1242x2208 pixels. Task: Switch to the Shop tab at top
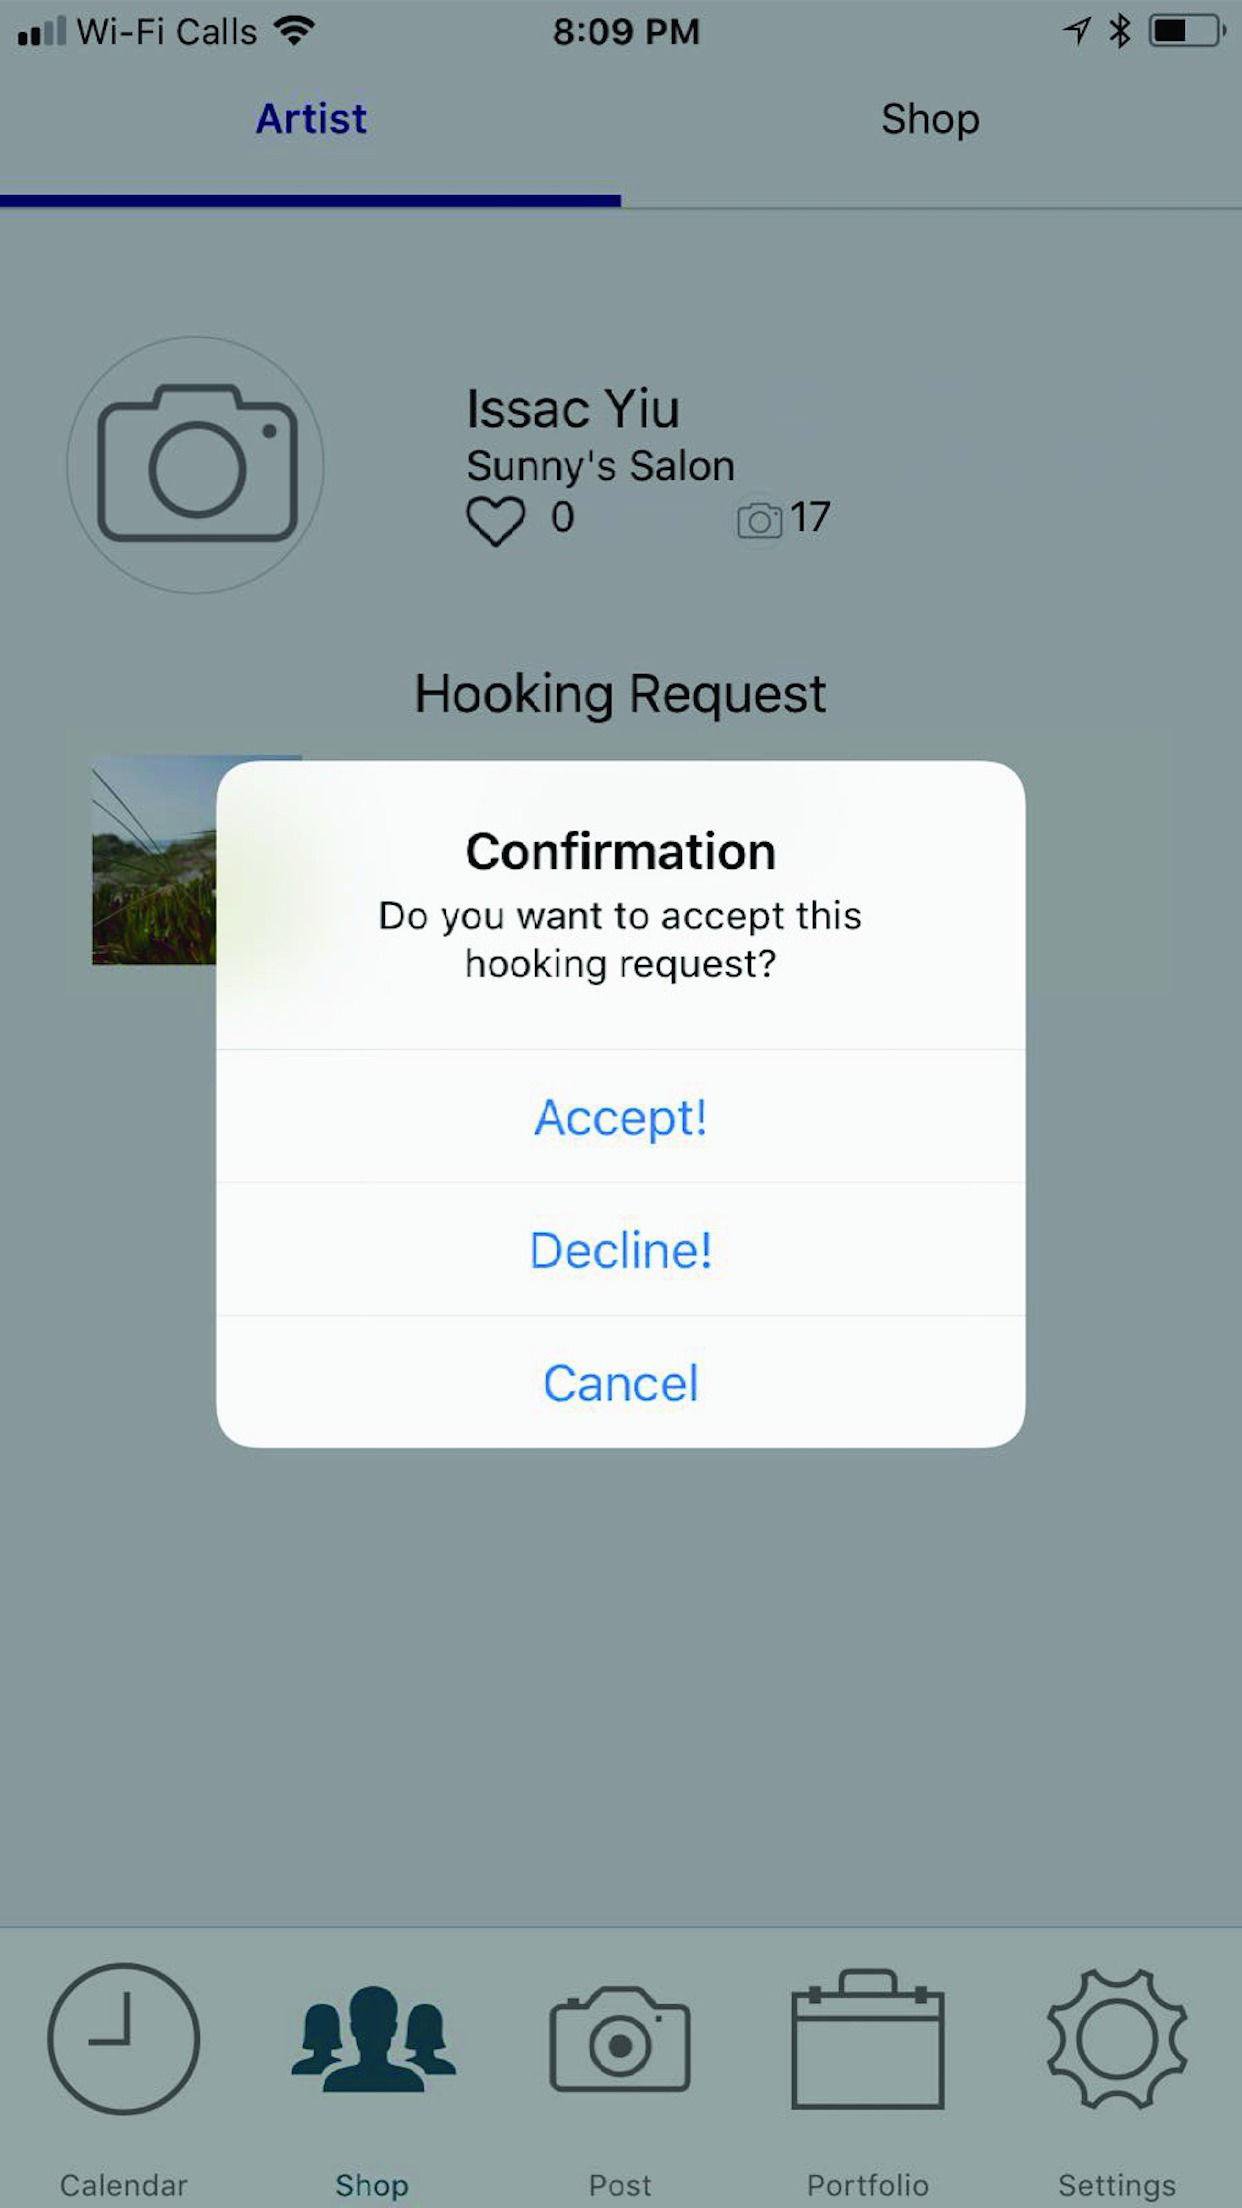pos(931,119)
